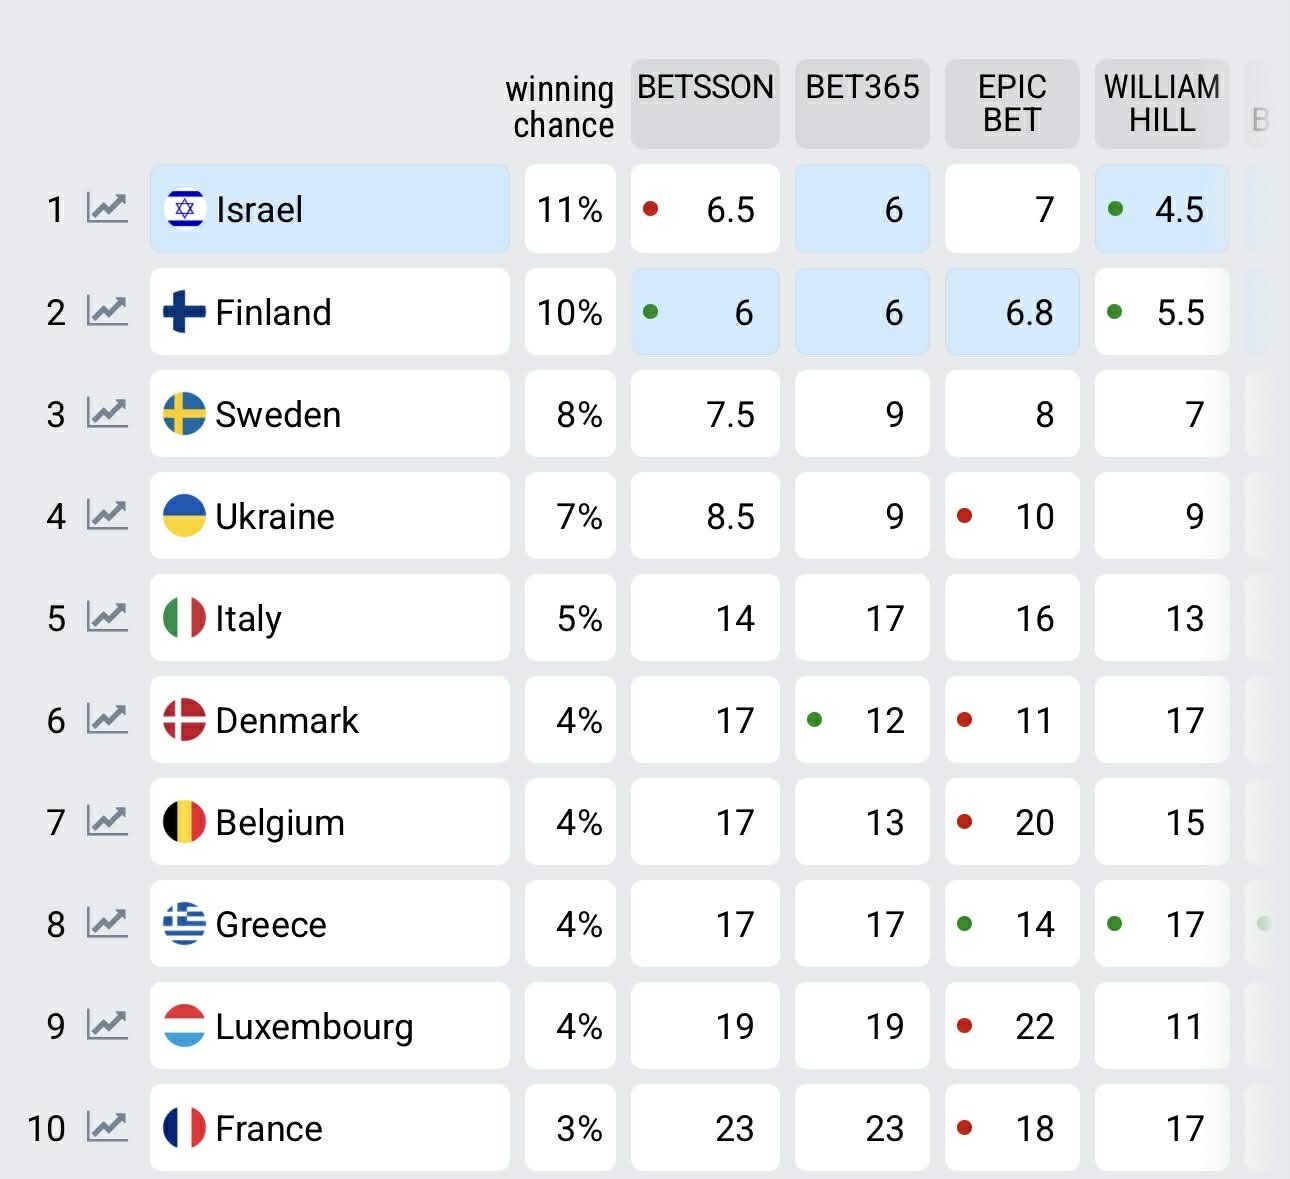
Task: Click the trend chart icon for France
Action: pos(107,1127)
